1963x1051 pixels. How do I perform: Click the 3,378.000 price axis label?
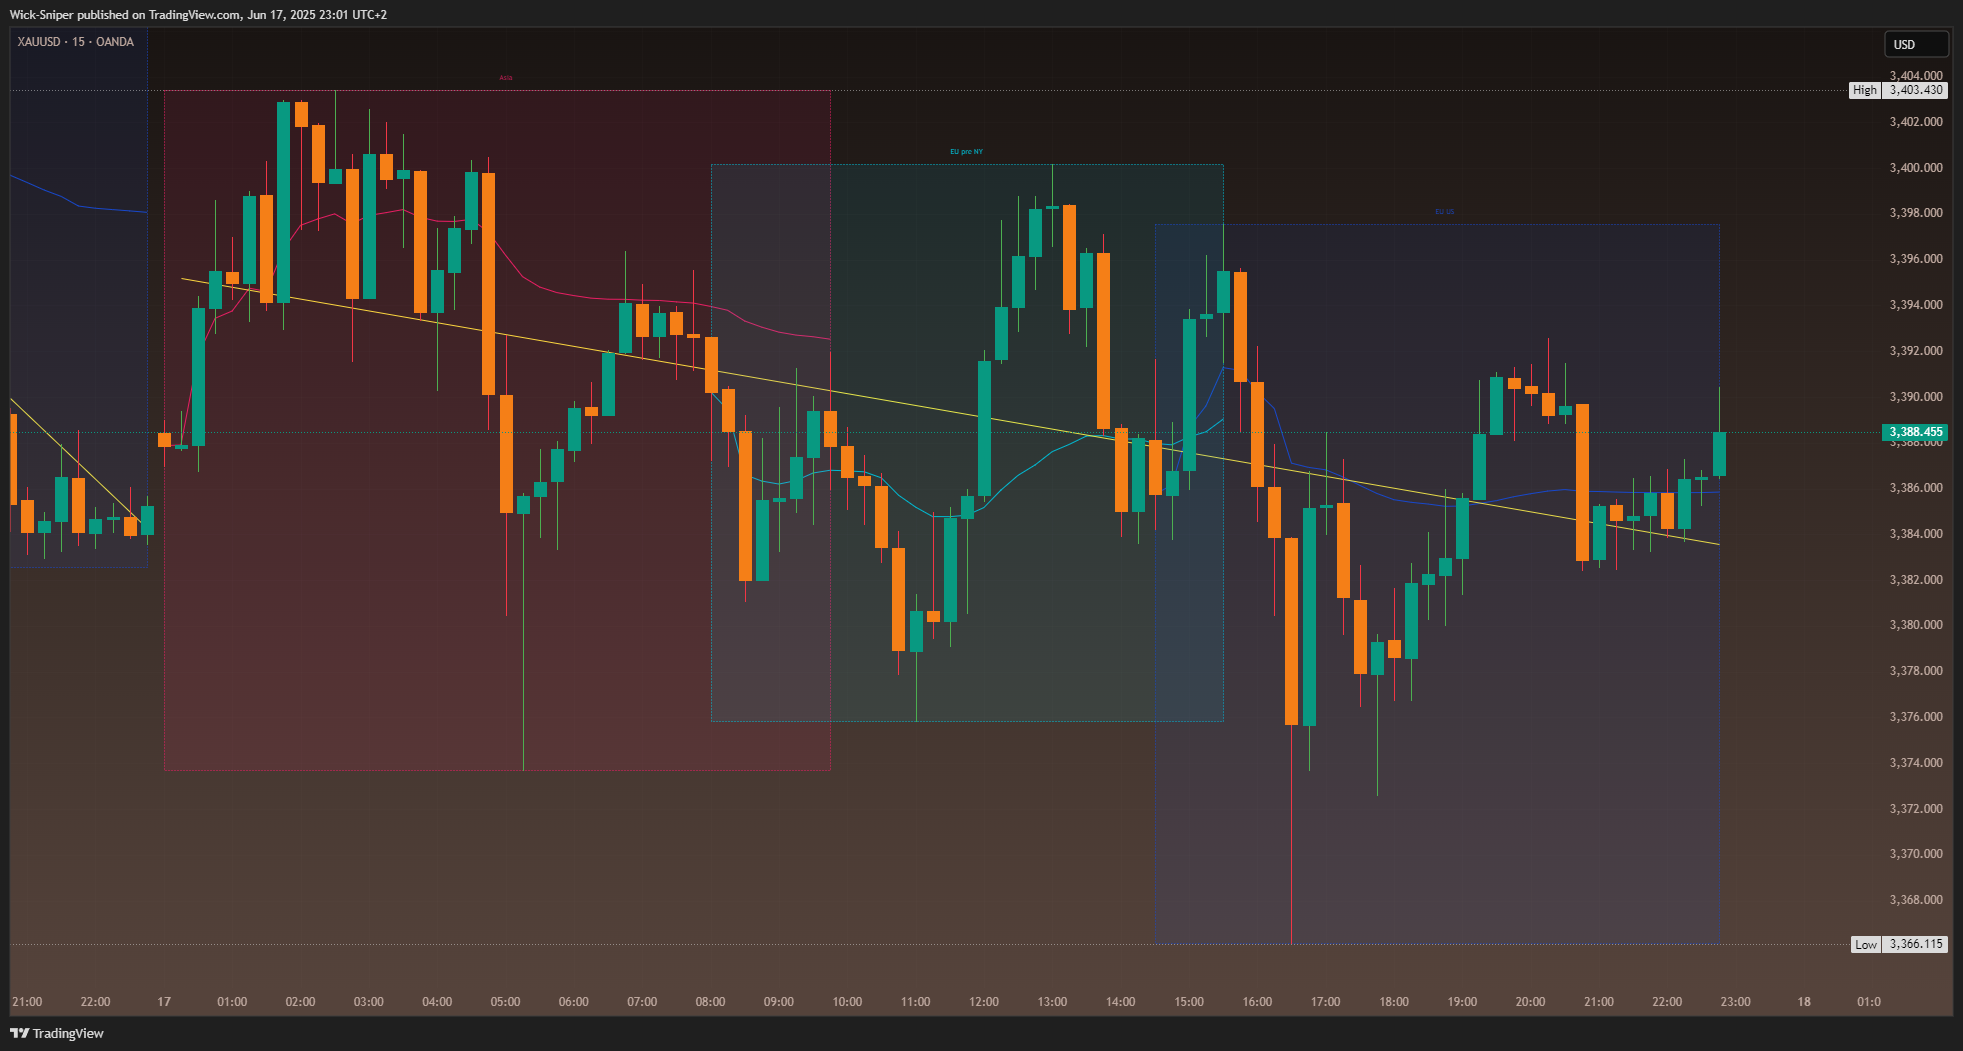point(1916,671)
